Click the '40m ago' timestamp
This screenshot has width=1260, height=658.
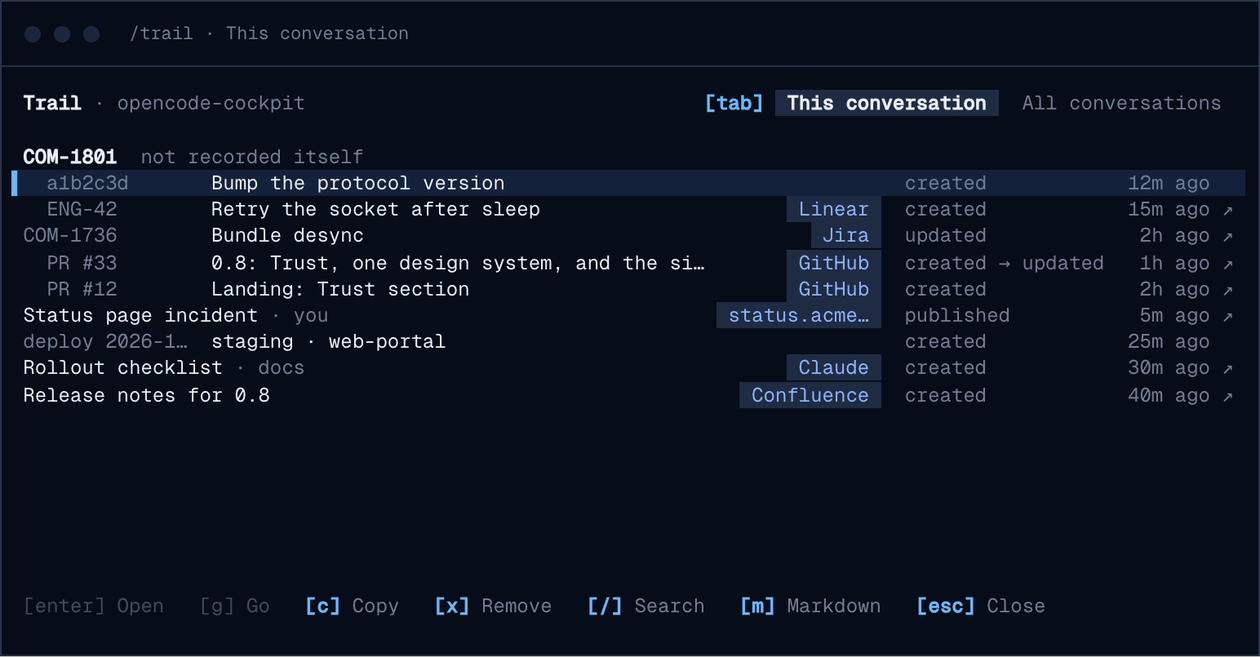[1169, 396]
